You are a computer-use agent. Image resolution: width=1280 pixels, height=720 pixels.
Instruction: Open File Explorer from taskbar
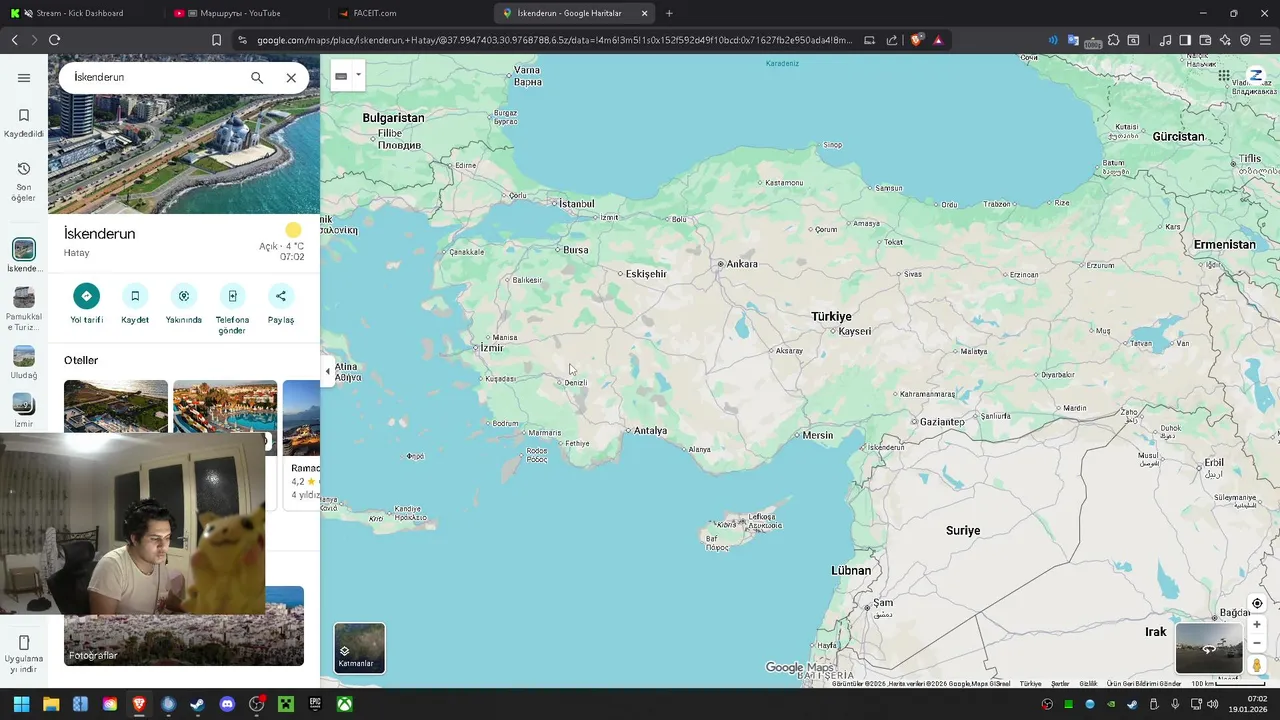tap(51, 704)
